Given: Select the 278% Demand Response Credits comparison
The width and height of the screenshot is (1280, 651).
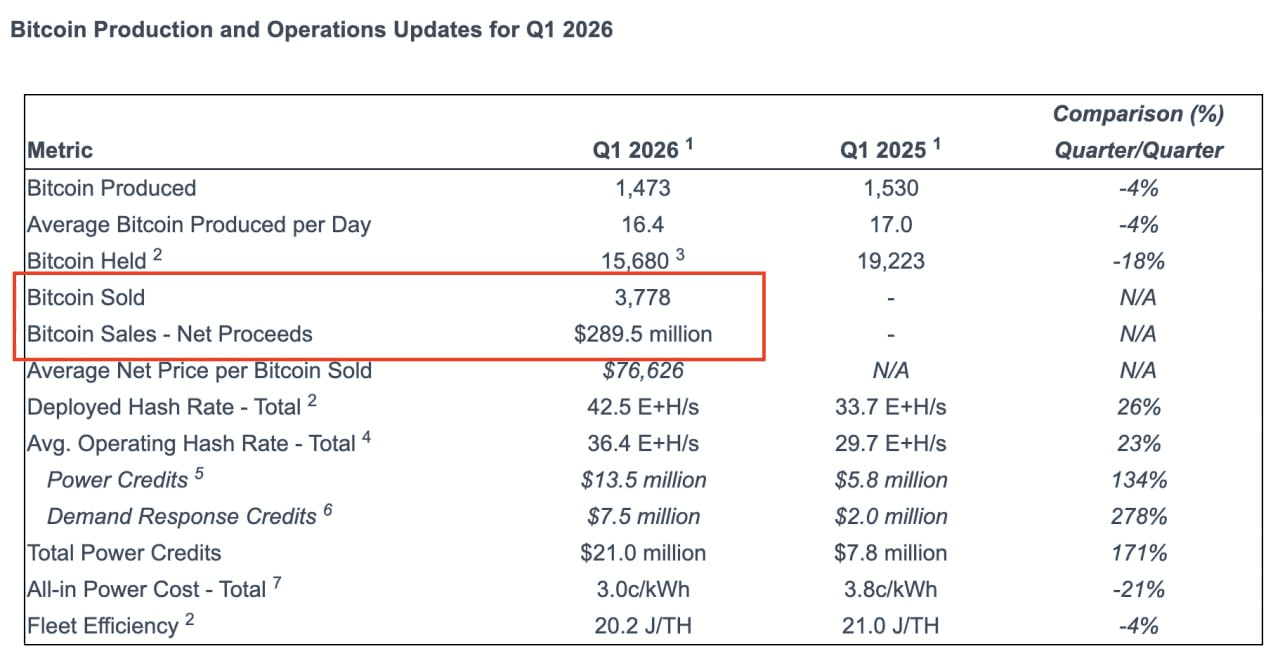Looking at the screenshot, I should [x=1138, y=516].
